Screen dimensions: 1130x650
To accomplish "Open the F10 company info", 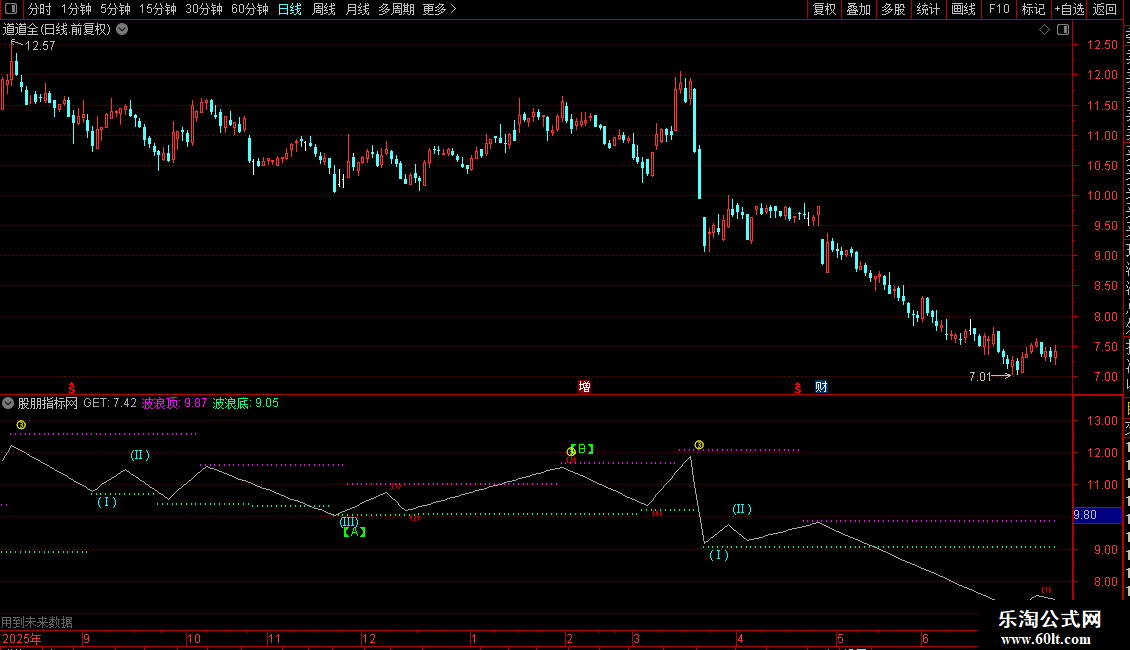I will point(999,9).
